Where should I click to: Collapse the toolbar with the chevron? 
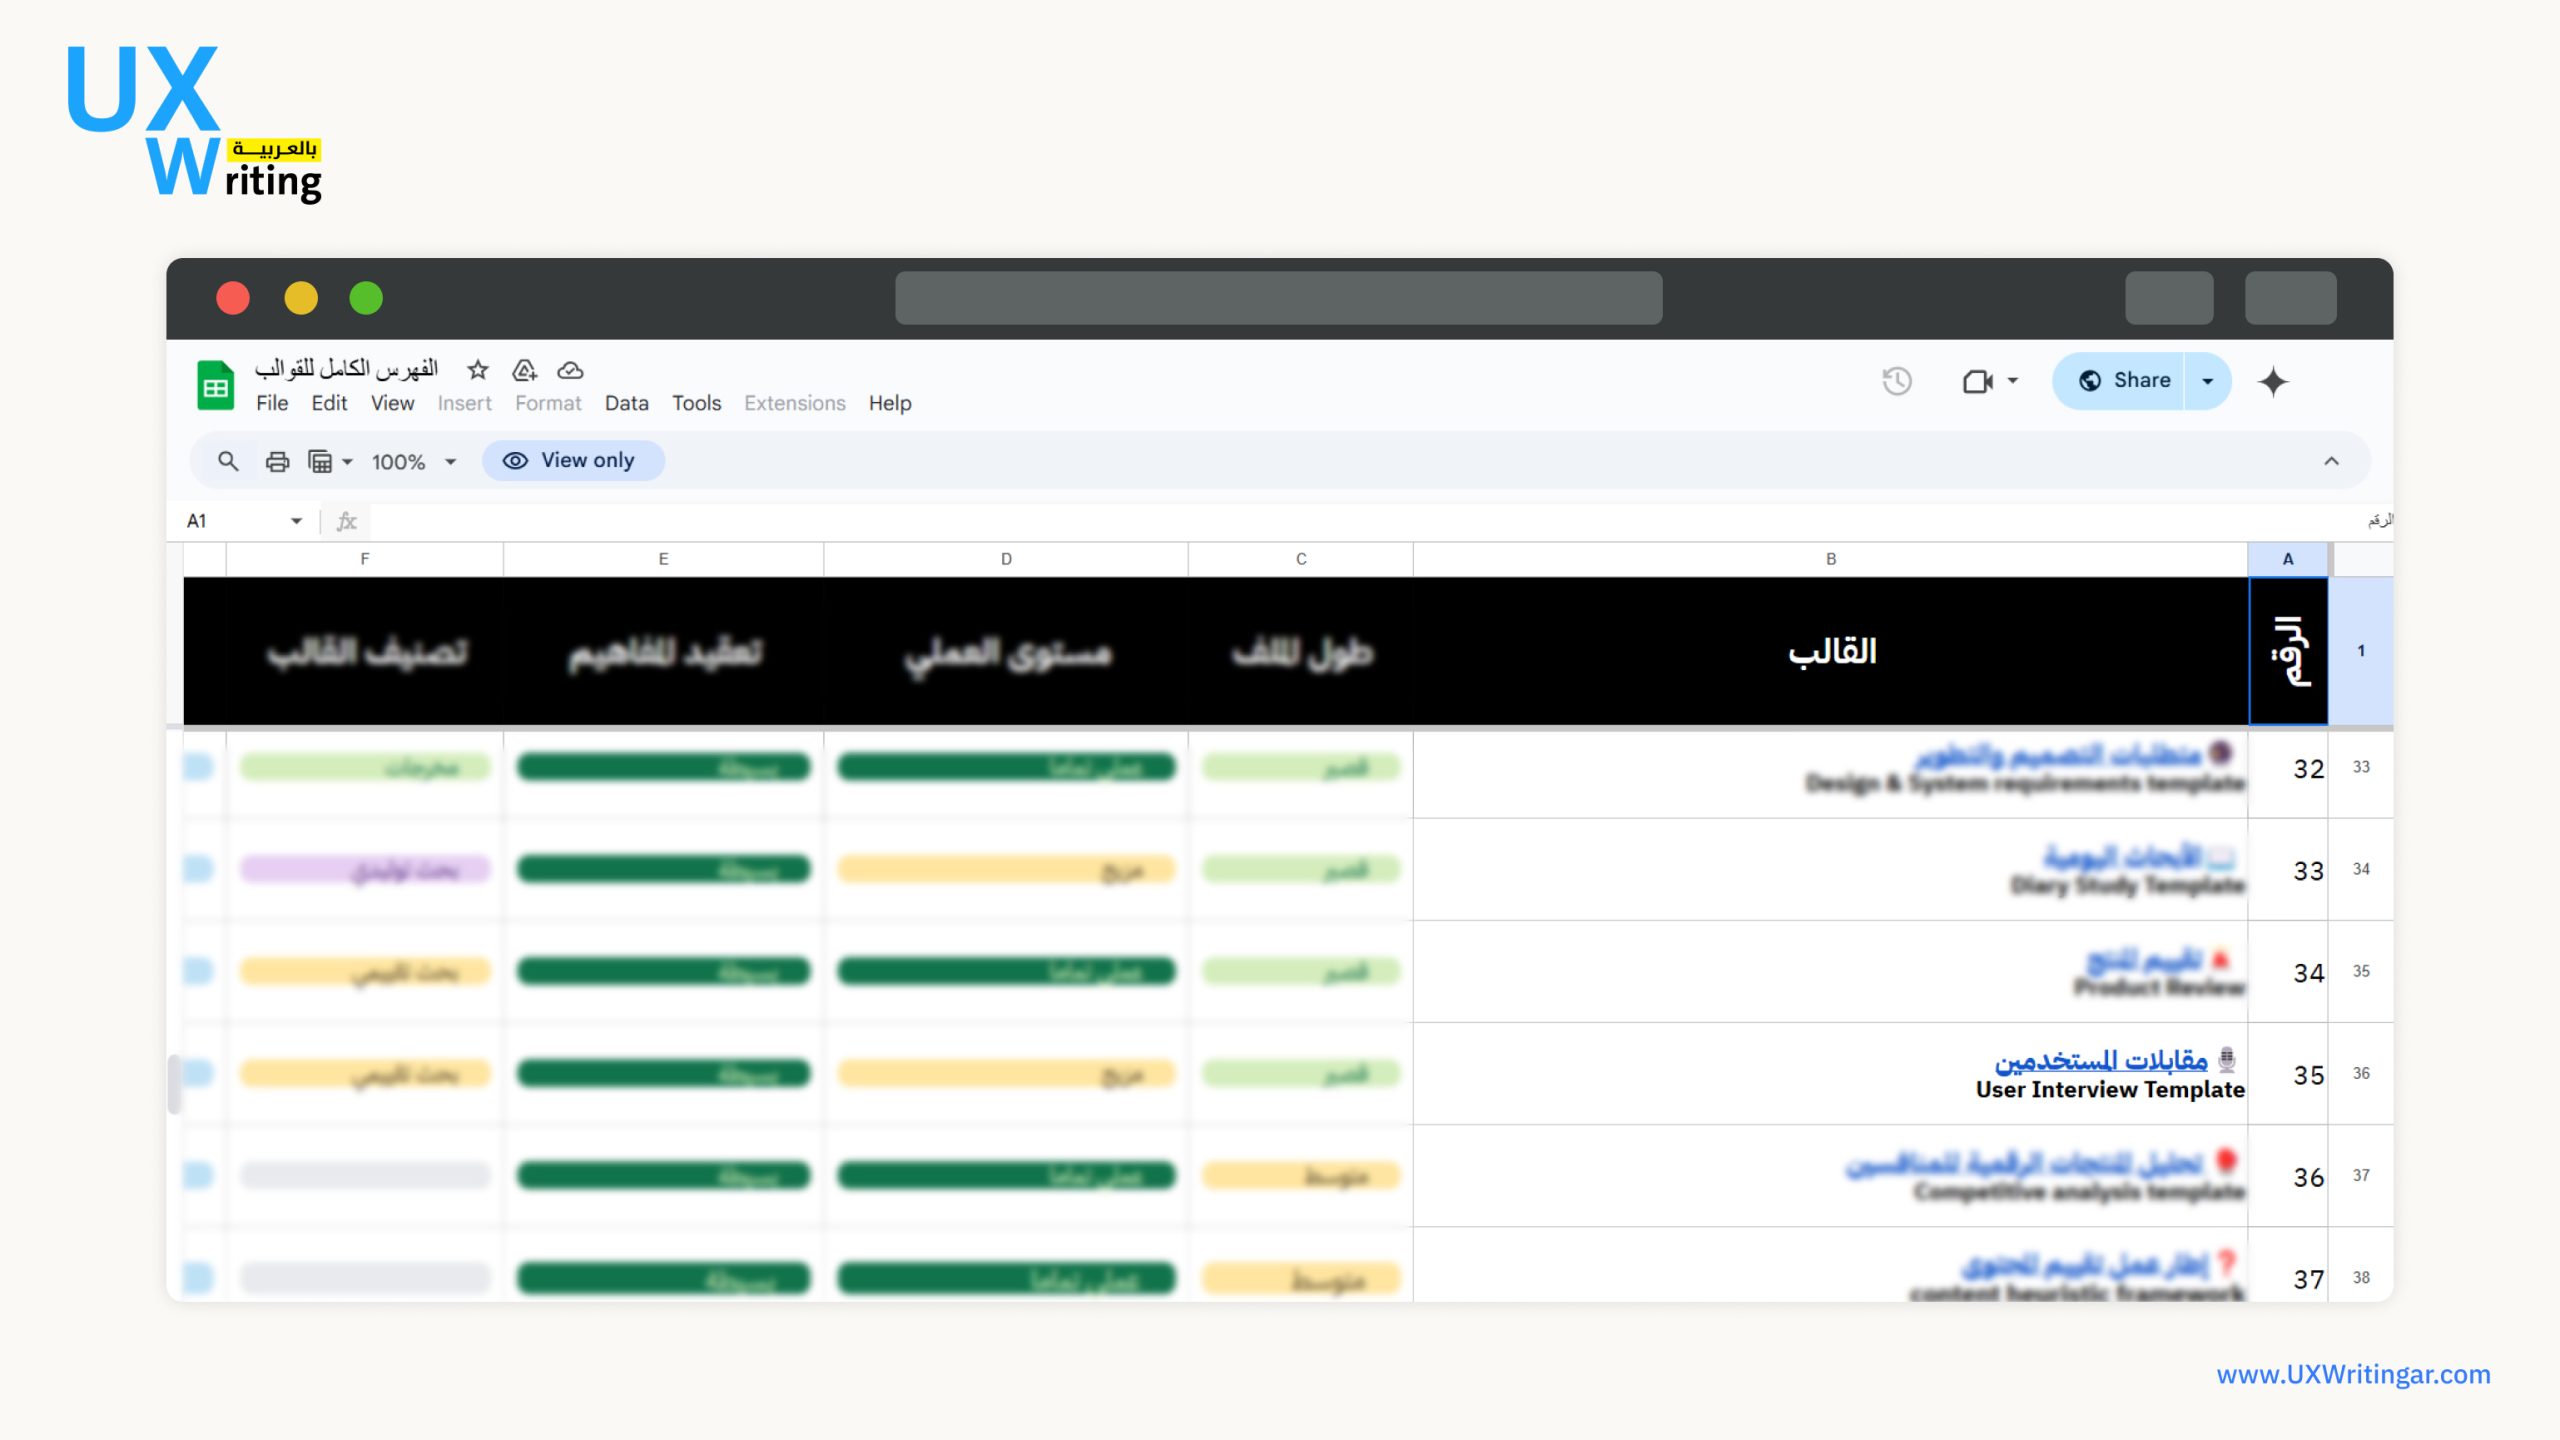click(x=2331, y=461)
